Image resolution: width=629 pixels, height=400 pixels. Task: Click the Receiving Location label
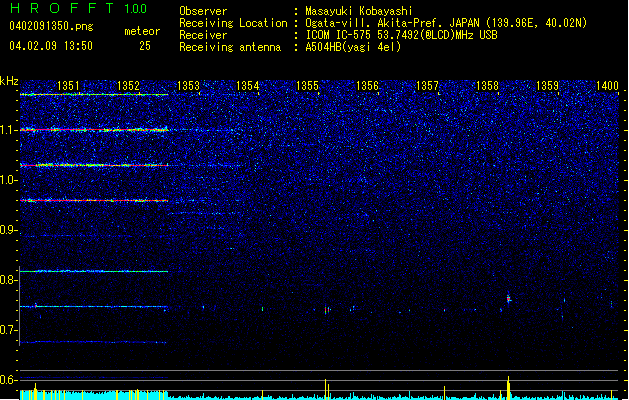coord(233,23)
